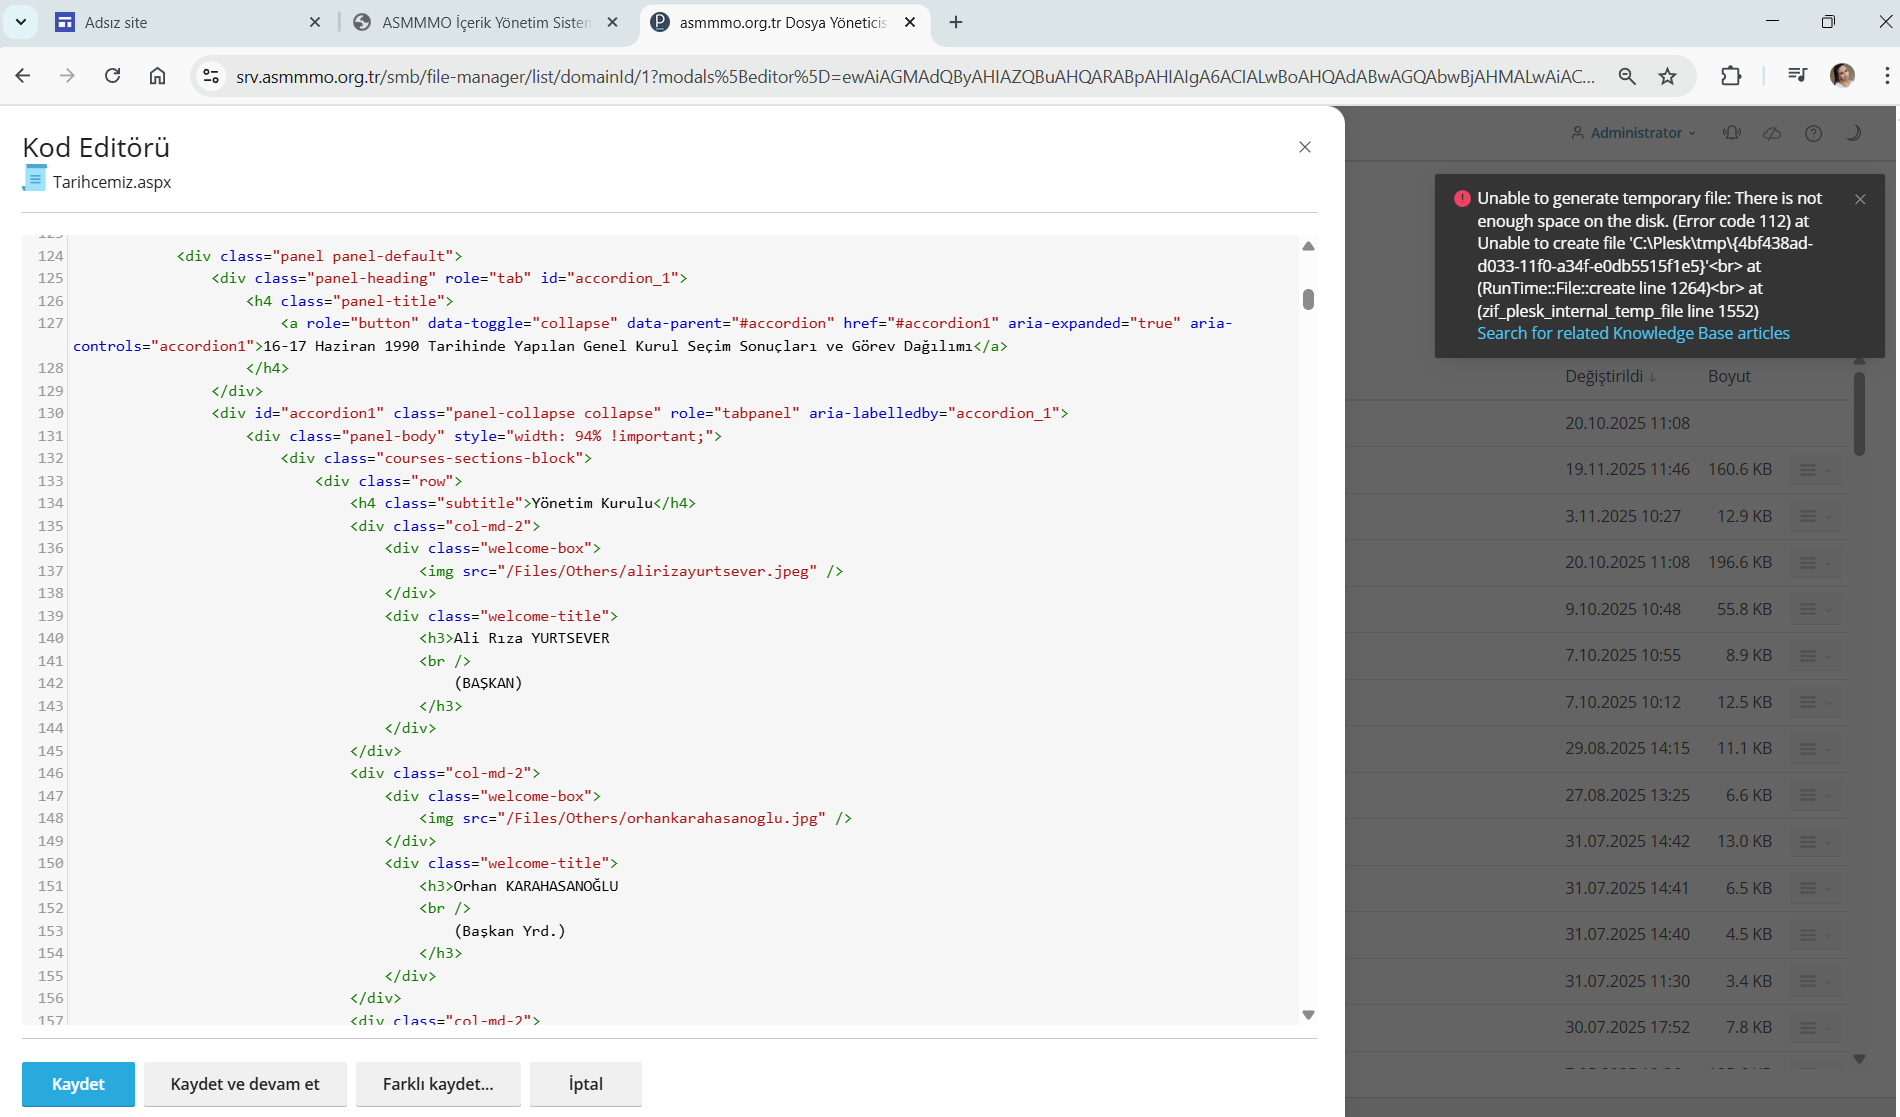Open row menu for 55.8 KB file
This screenshot has width=1900, height=1117.
click(1815, 610)
